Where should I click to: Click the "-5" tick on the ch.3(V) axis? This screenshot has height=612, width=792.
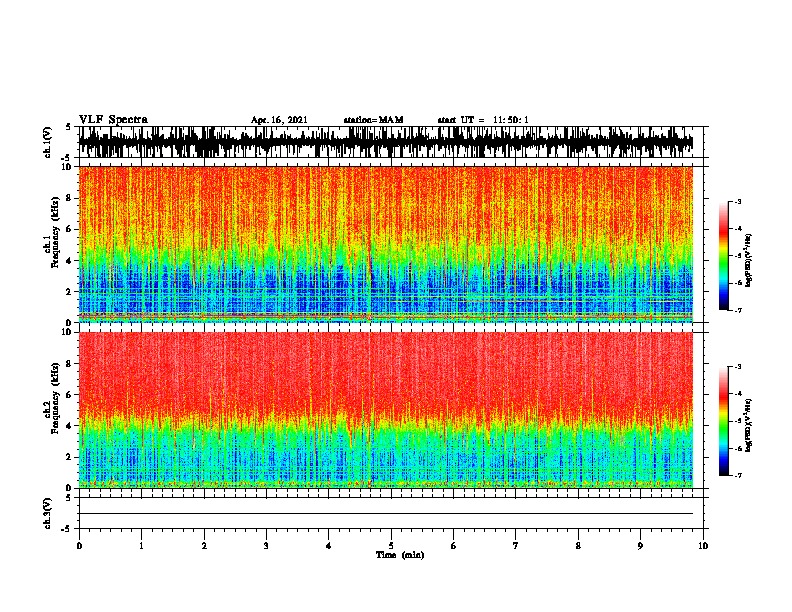tap(67, 529)
